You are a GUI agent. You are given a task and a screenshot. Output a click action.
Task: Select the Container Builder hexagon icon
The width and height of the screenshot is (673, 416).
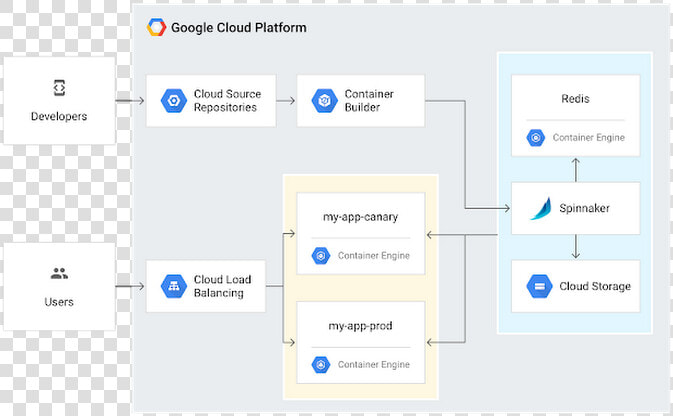coord(324,101)
